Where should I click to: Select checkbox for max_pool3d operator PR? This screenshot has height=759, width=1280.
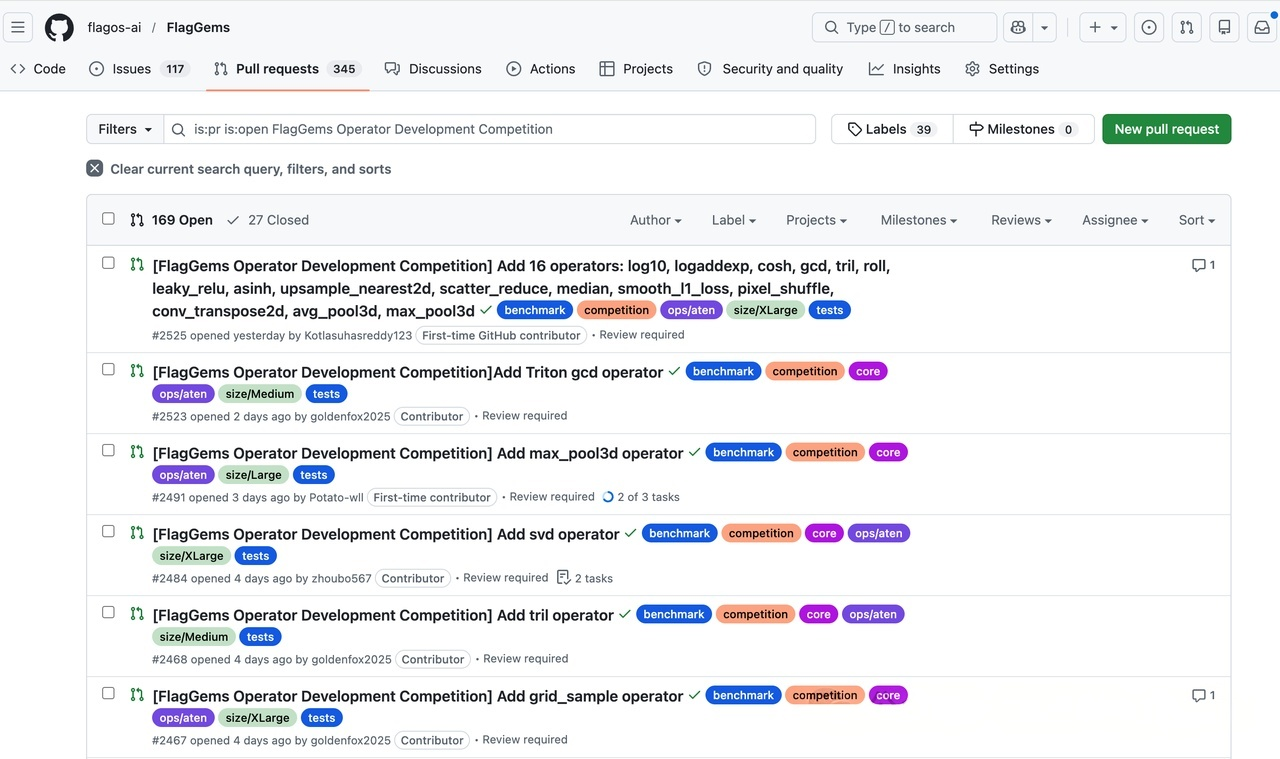(108, 450)
